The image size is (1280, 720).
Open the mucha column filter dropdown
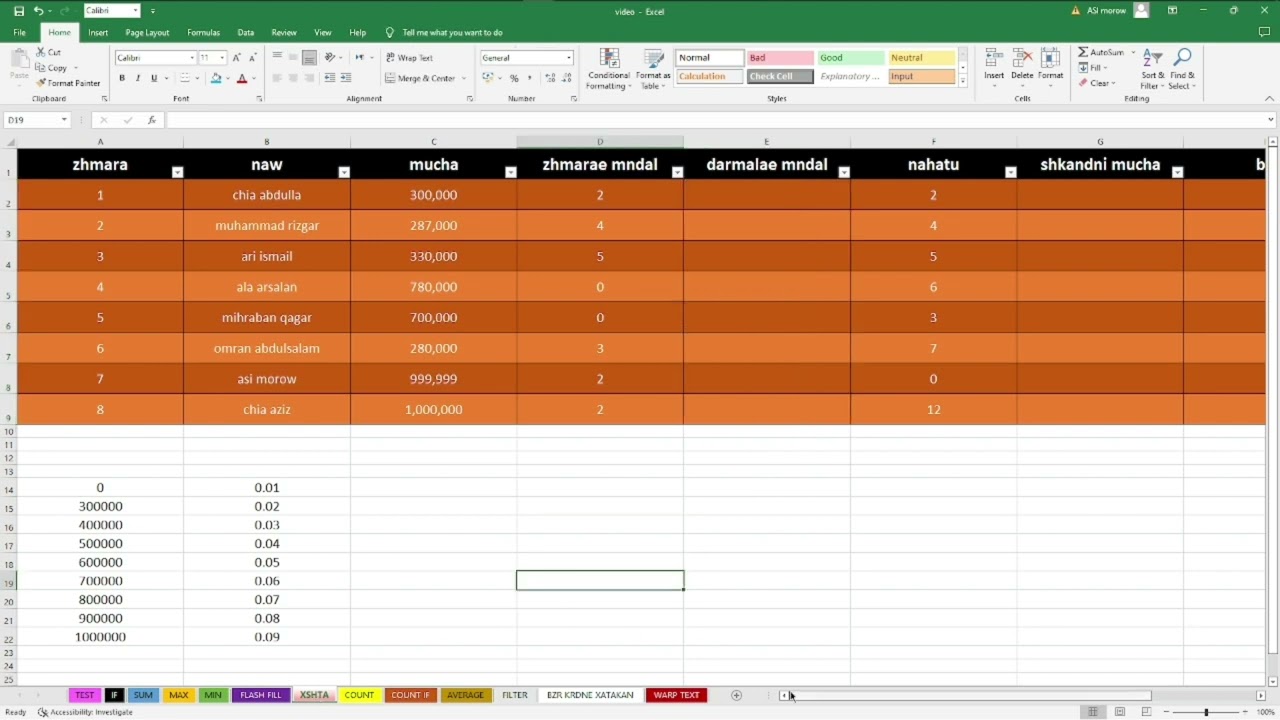coord(510,172)
